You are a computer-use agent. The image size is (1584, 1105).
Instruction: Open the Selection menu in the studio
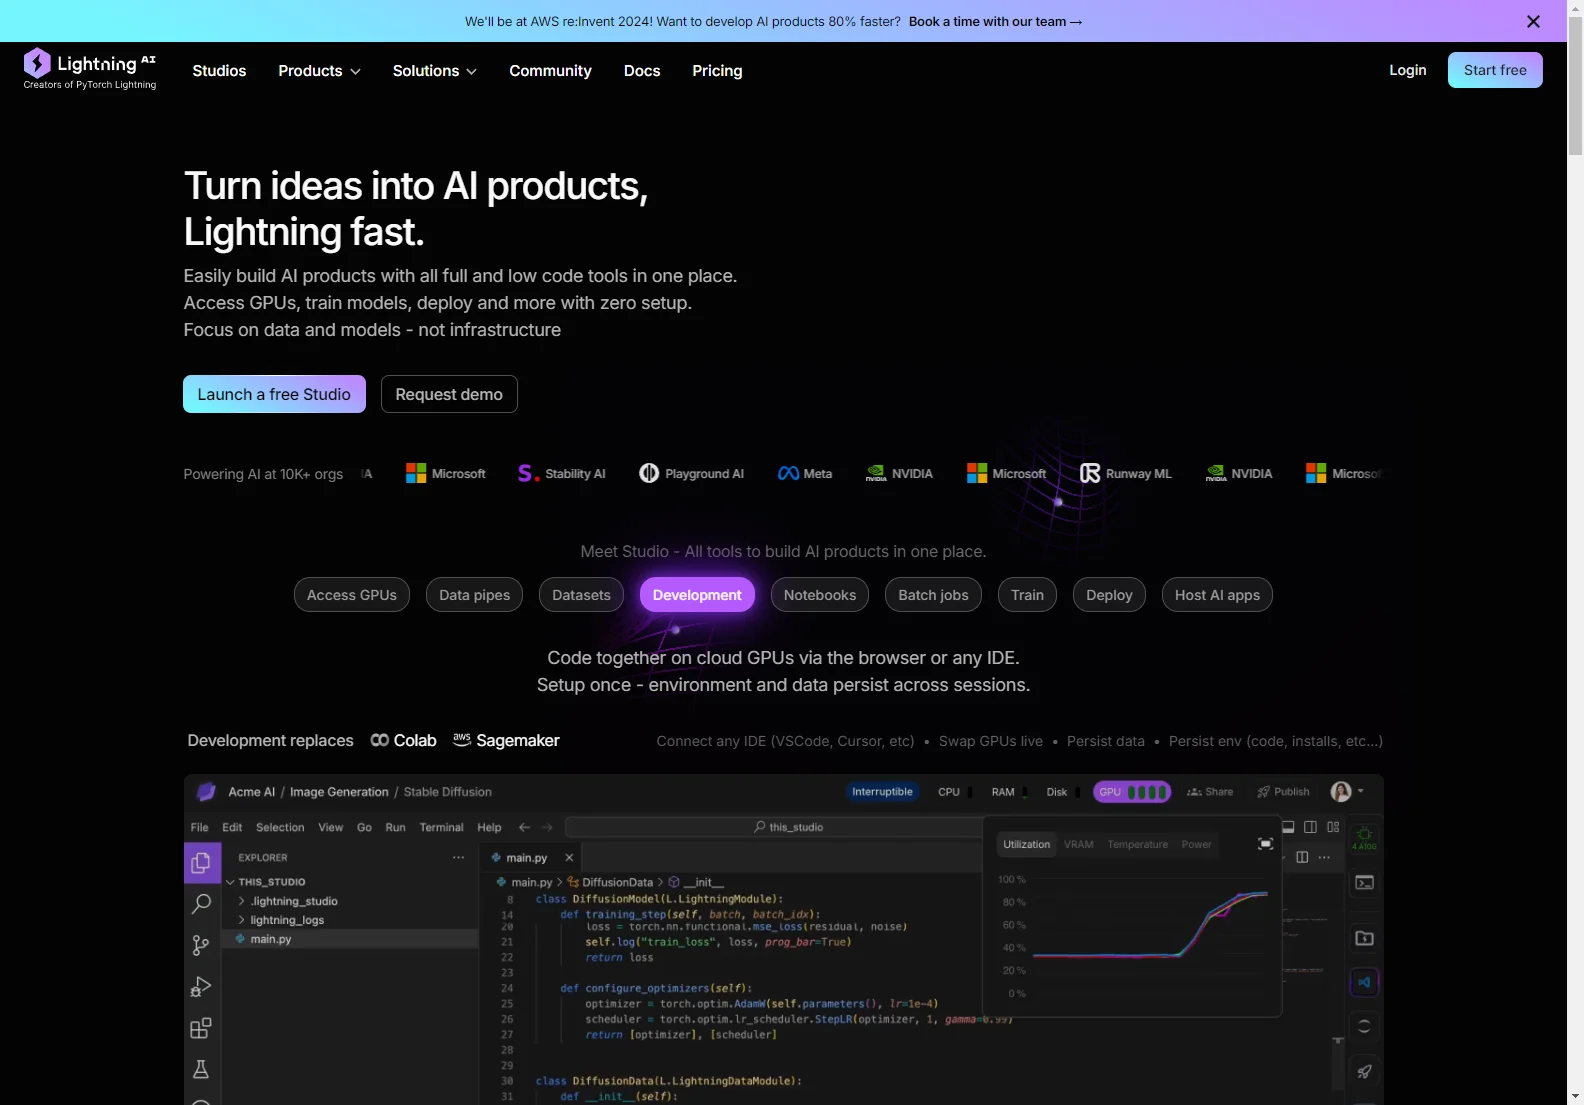280,827
